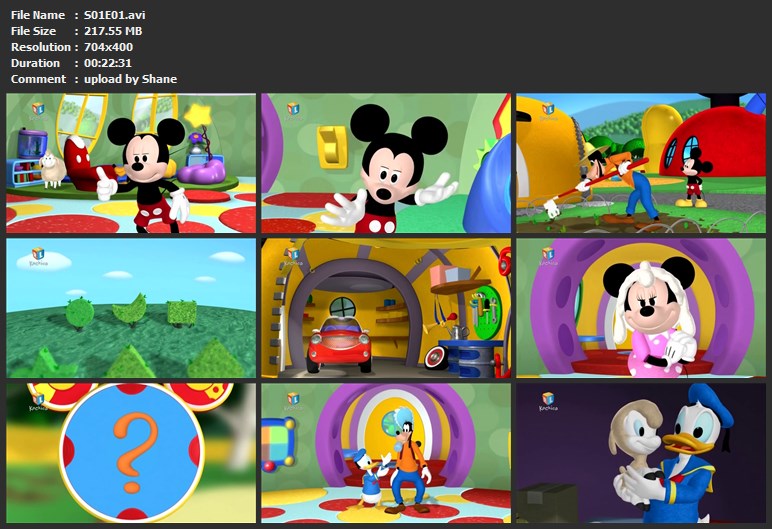Click the file size value 217.55 MB
772x529 pixels.
[113, 31]
